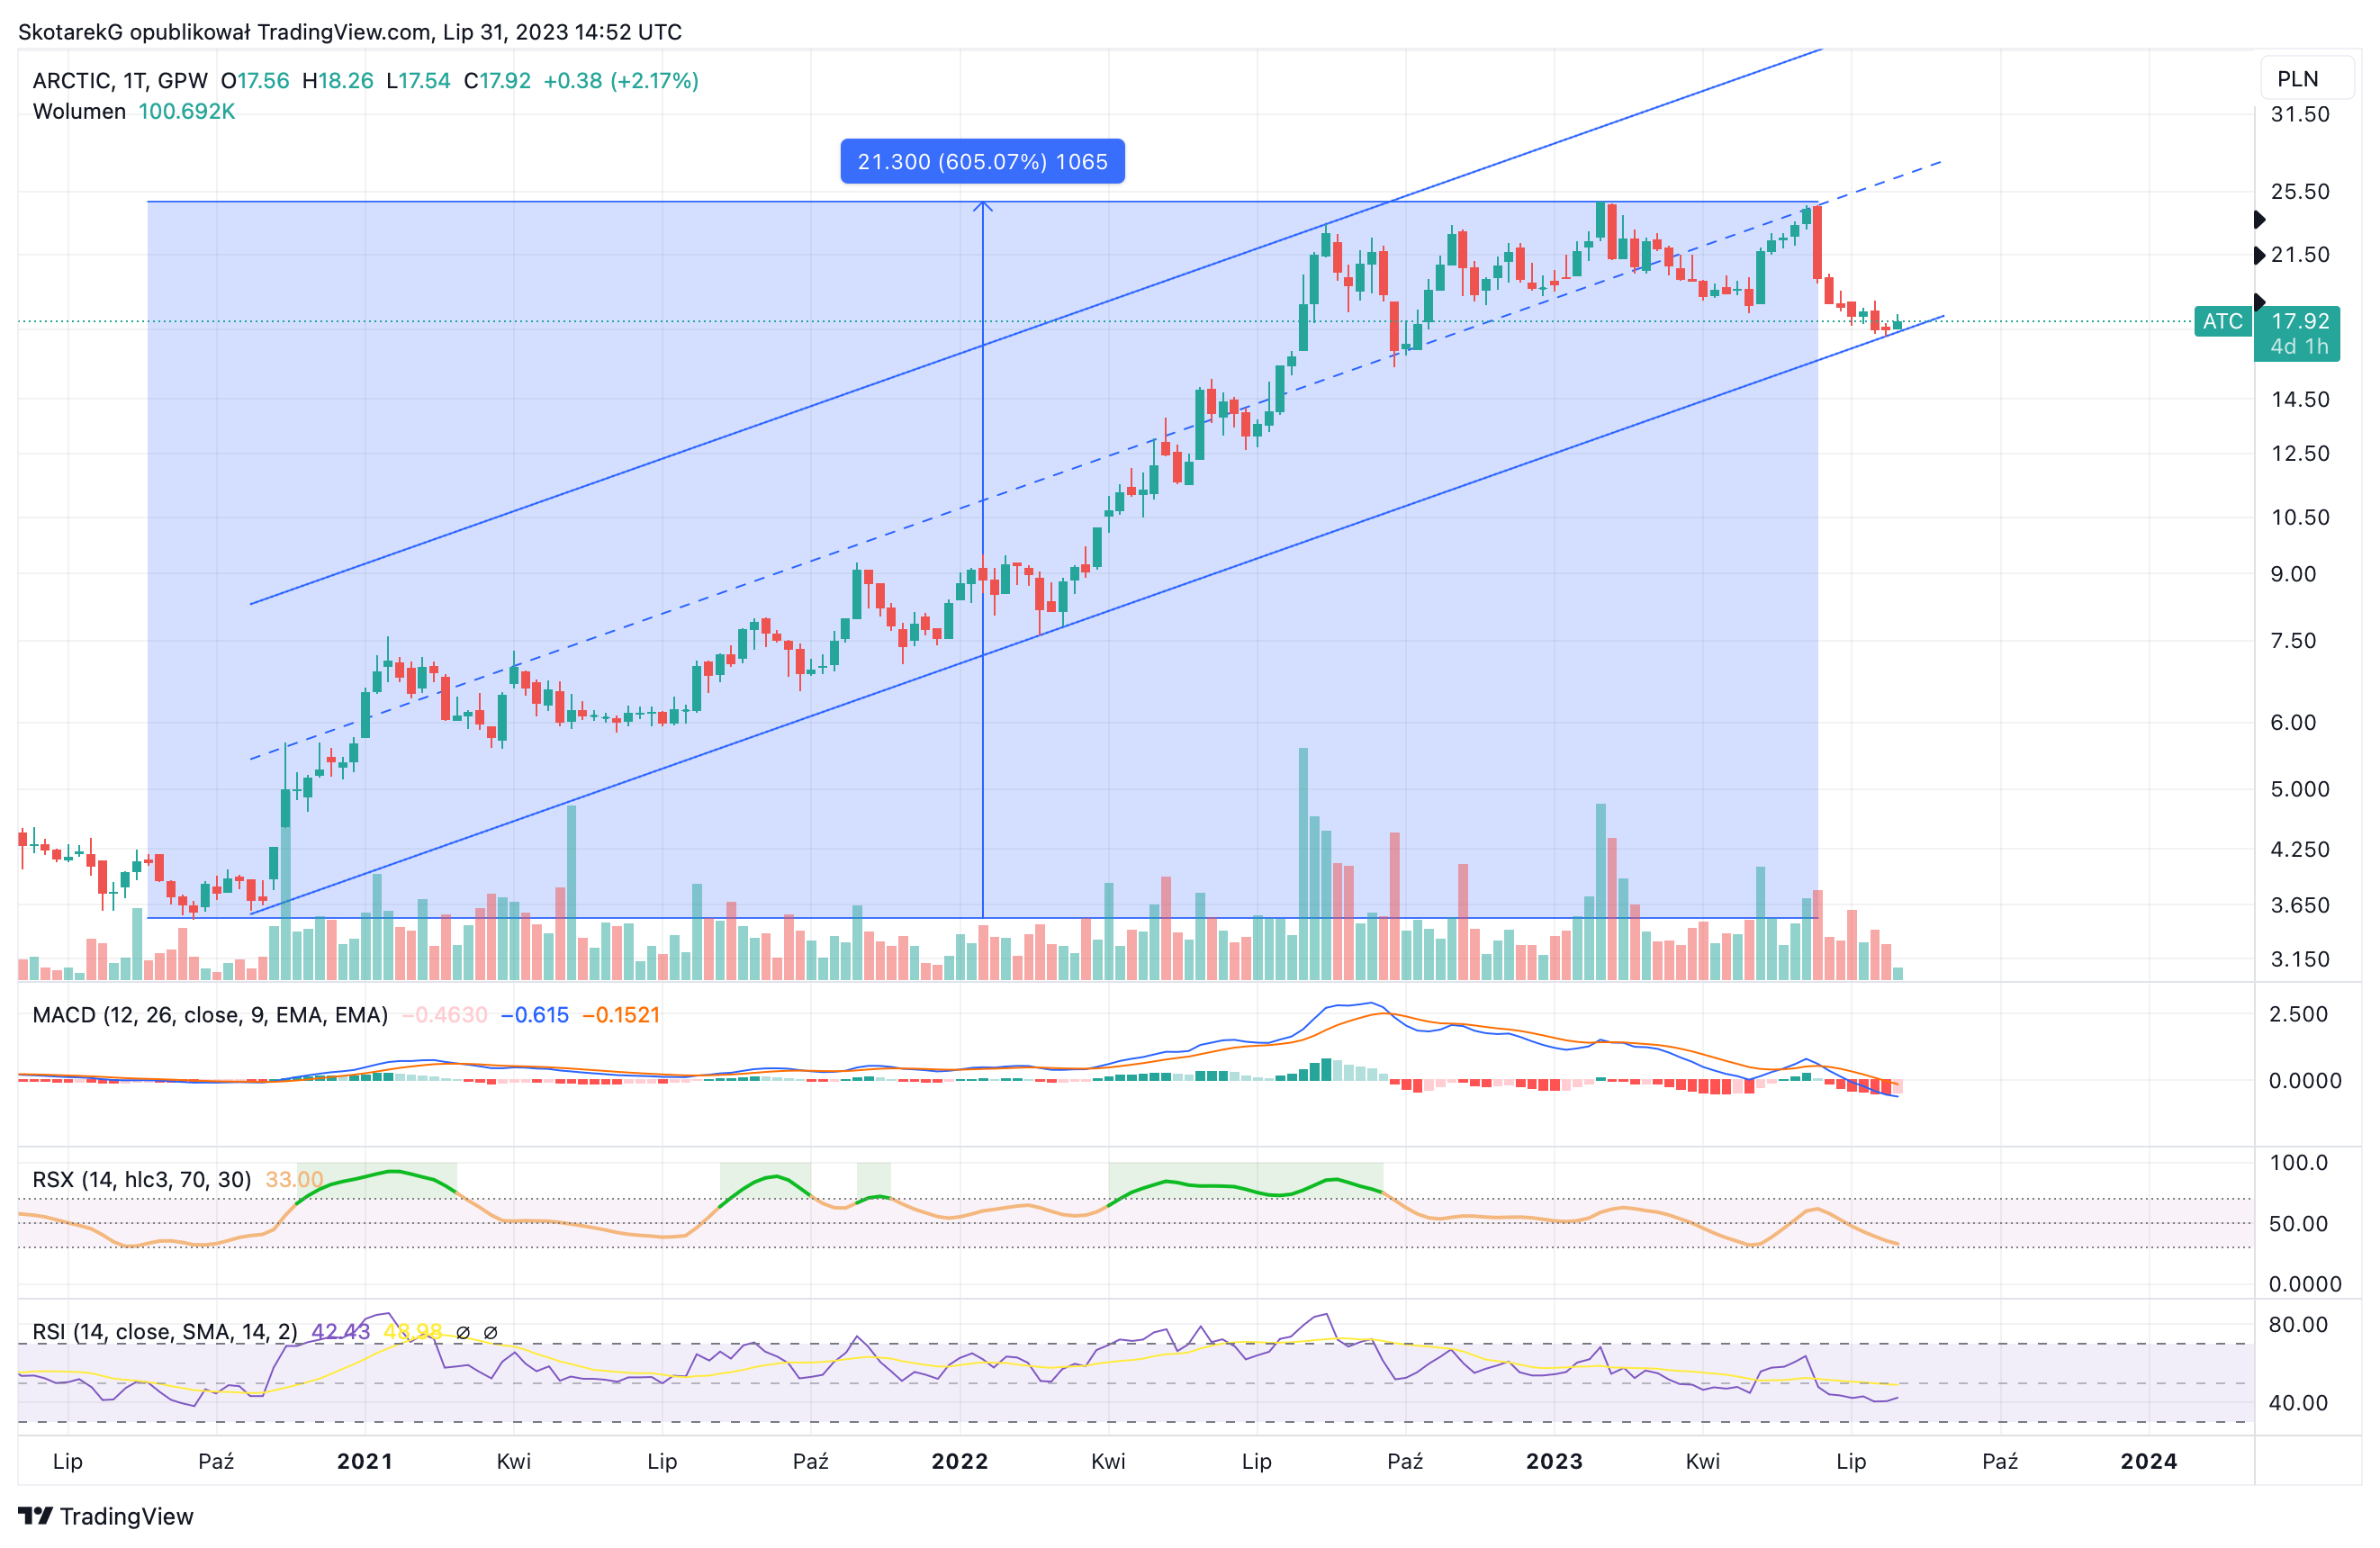This screenshot has height=1548, width=2380.
Task: Click the MACD value -0.615
Action: click(535, 1015)
